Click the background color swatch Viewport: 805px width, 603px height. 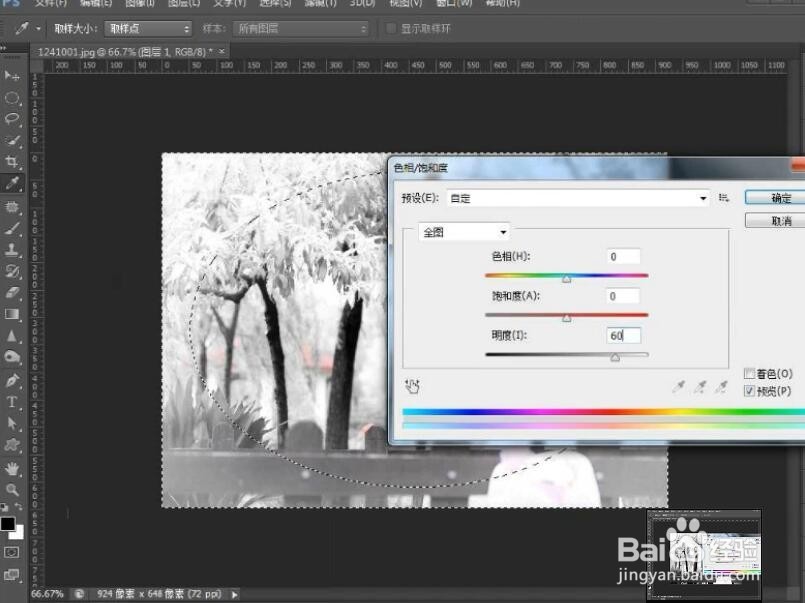pos(18,533)
